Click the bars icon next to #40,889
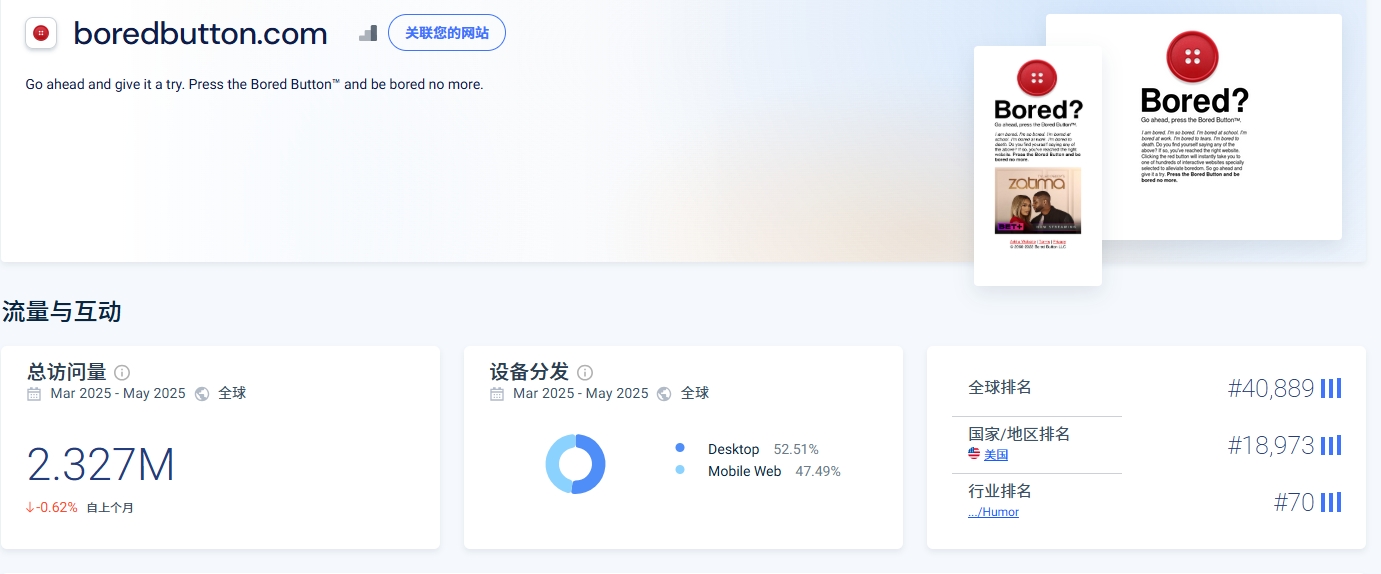Screen dimensions: 1381x574 [x=1331, y=388]
